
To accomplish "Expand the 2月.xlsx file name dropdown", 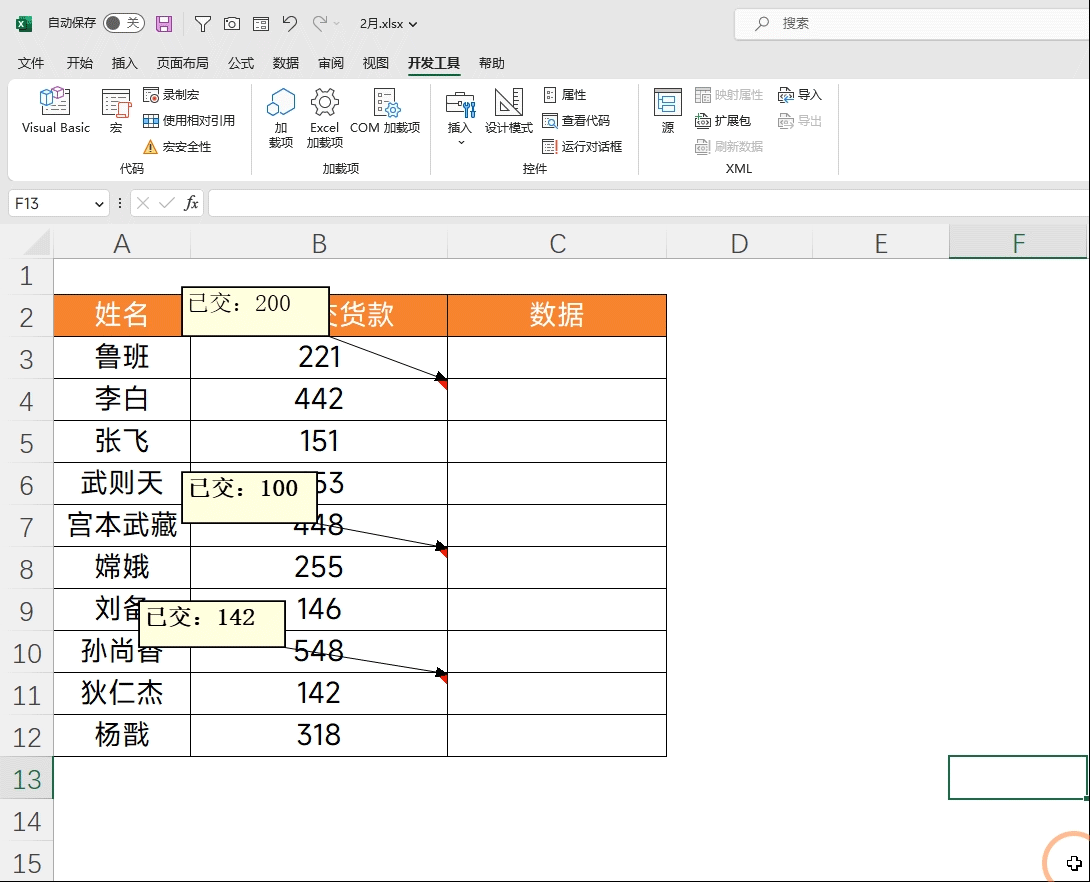I will [x=413, y=24].
